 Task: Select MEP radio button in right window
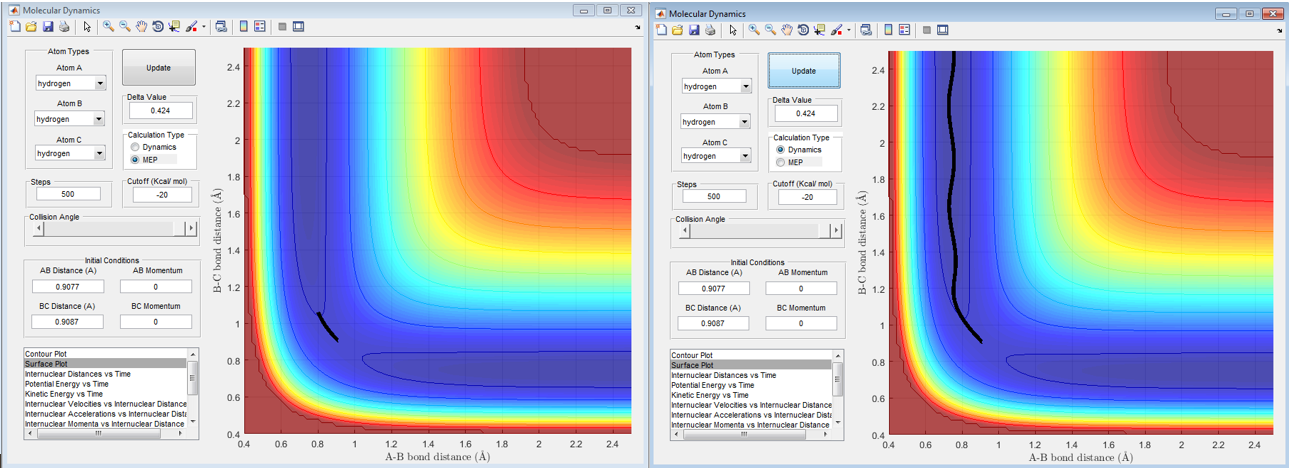click(782, 162)
